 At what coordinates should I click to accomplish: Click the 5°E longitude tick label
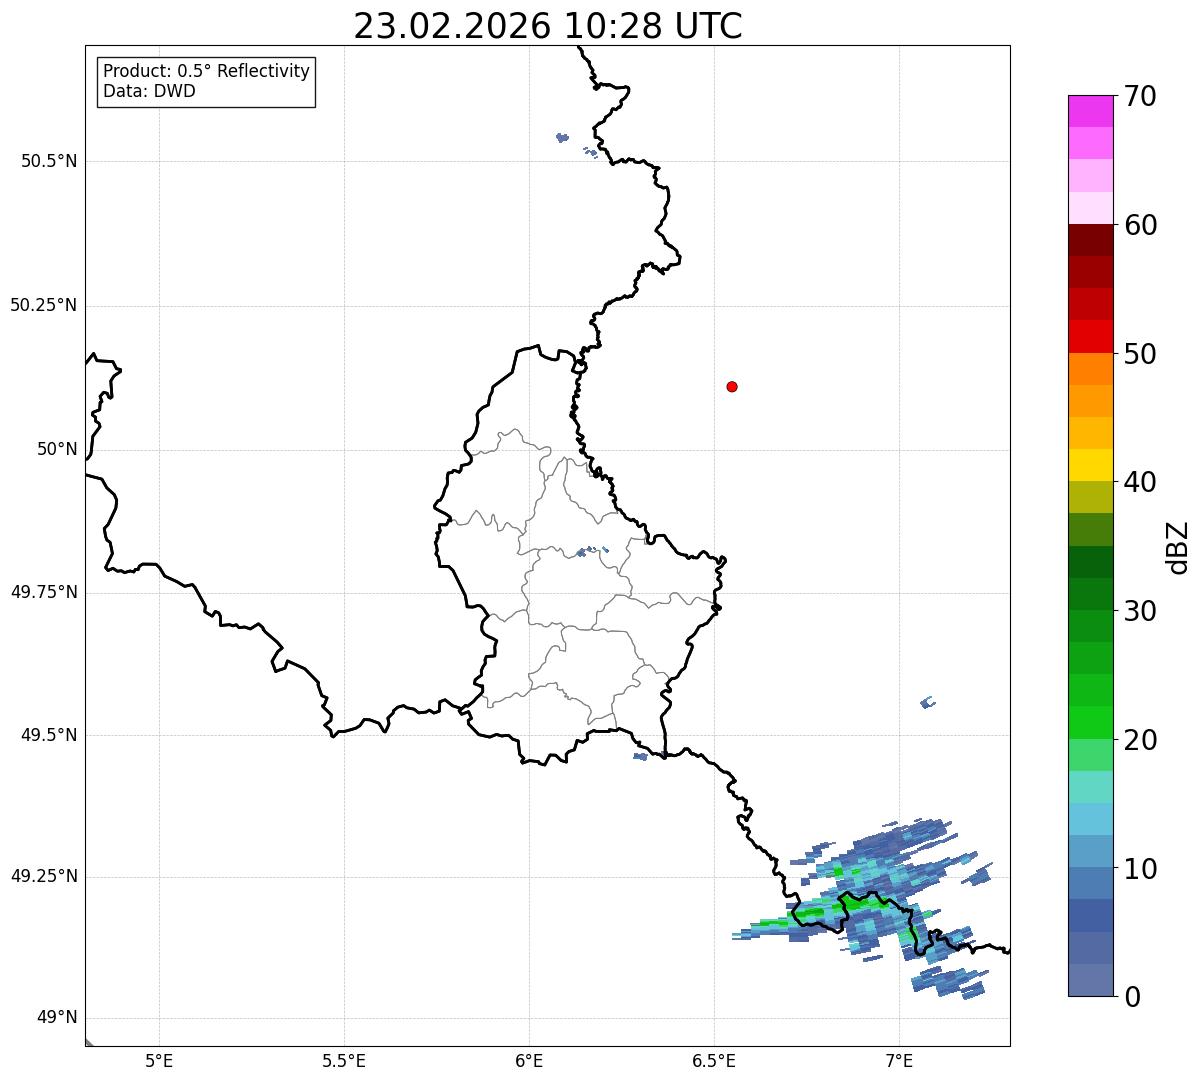tap(159, 1060)
